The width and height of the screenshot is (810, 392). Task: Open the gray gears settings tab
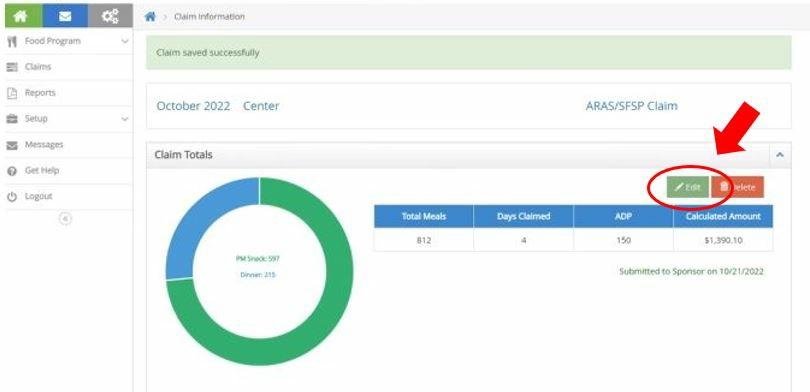[110, 16]
